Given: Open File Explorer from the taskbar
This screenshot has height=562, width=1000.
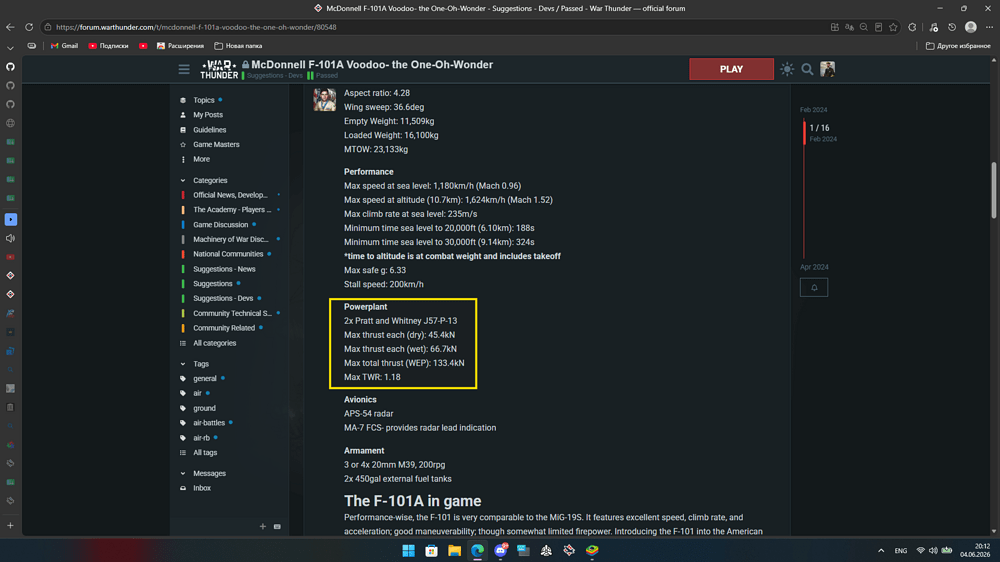Looking at the screenshot, I should click(454, 551).
